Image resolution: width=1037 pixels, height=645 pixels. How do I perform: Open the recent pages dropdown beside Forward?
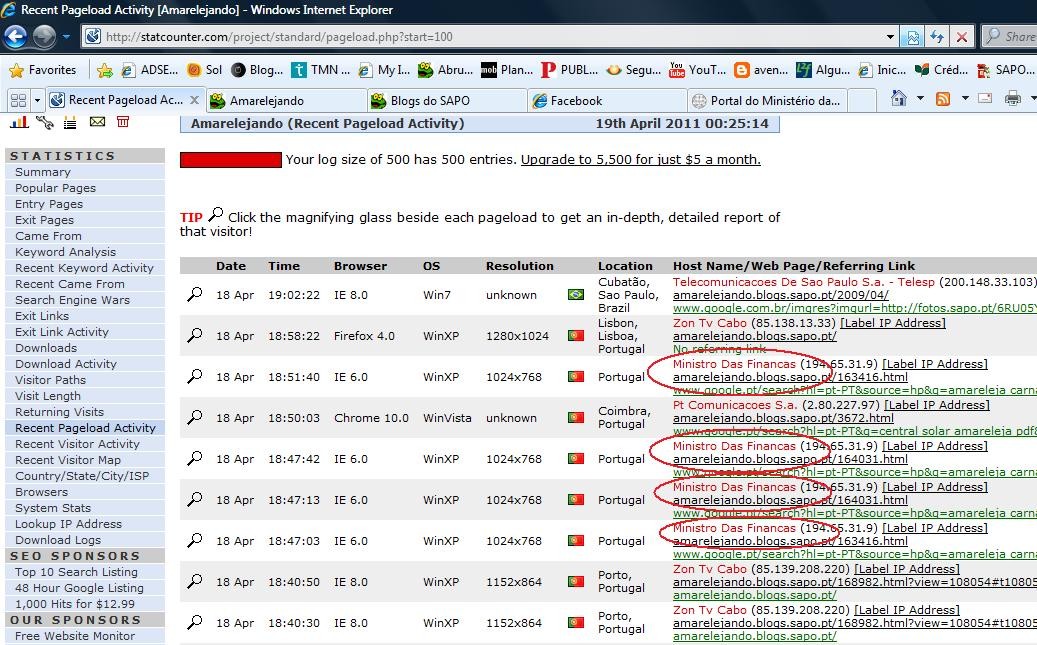(66, 37)
